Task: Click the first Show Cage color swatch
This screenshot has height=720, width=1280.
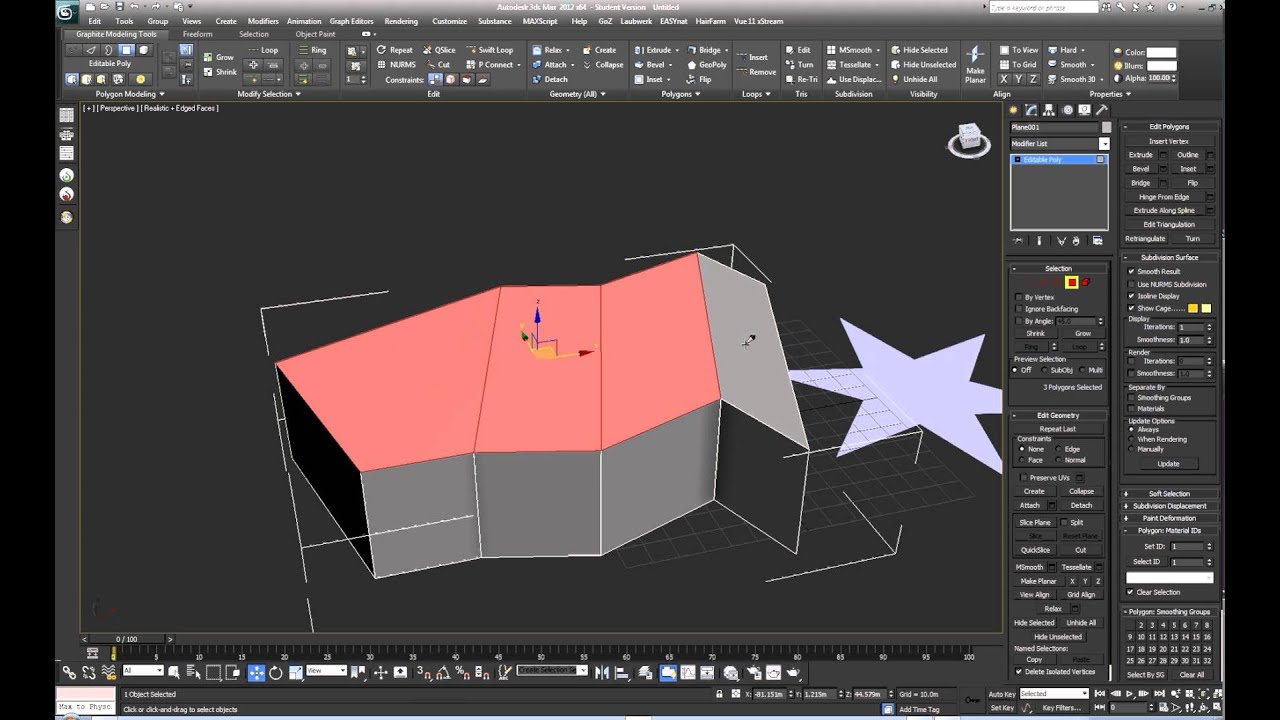Action: pyautogui.click(x=1193, y=308)
